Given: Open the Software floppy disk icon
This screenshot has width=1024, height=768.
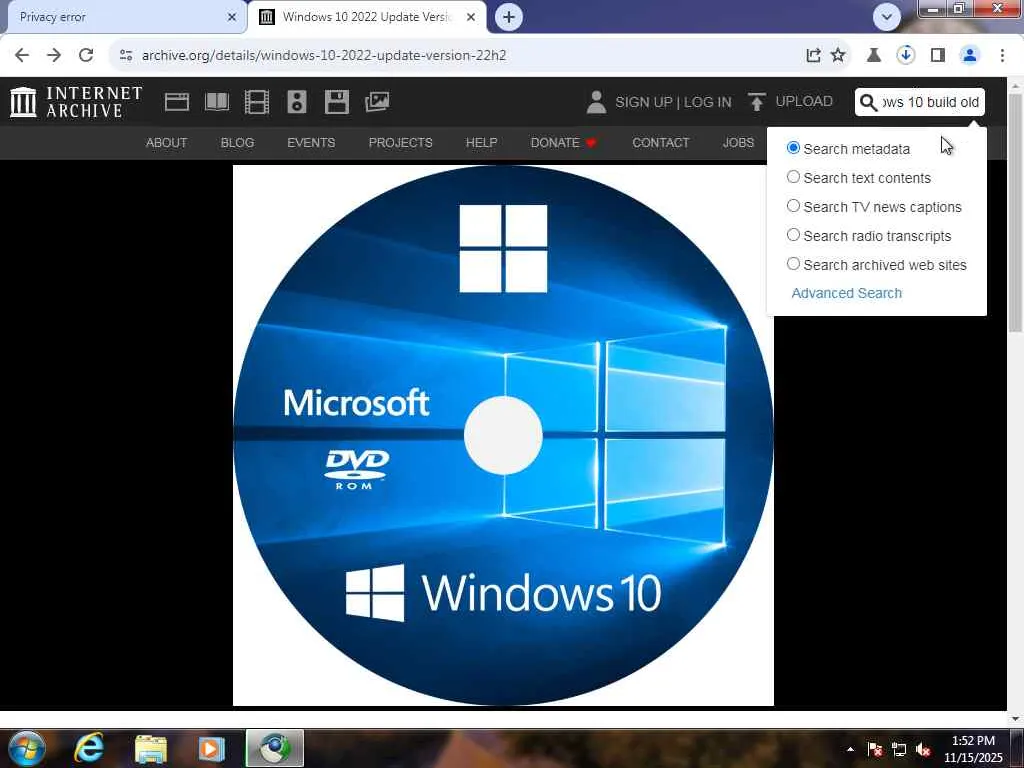Looking at the screenshot, I should click(x=337, y=102).
